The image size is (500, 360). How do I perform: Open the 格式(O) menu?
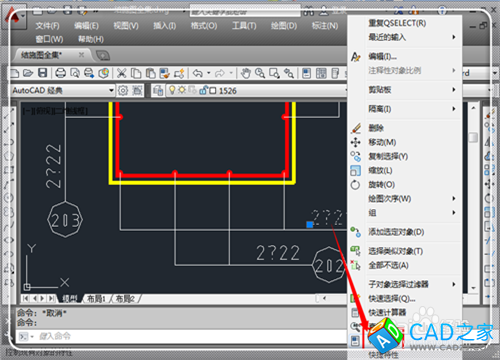click(x=204, y=26)
